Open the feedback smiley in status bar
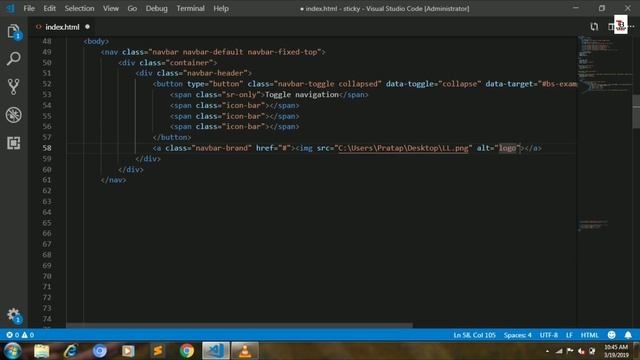The image size is (640, 360). 611,335
